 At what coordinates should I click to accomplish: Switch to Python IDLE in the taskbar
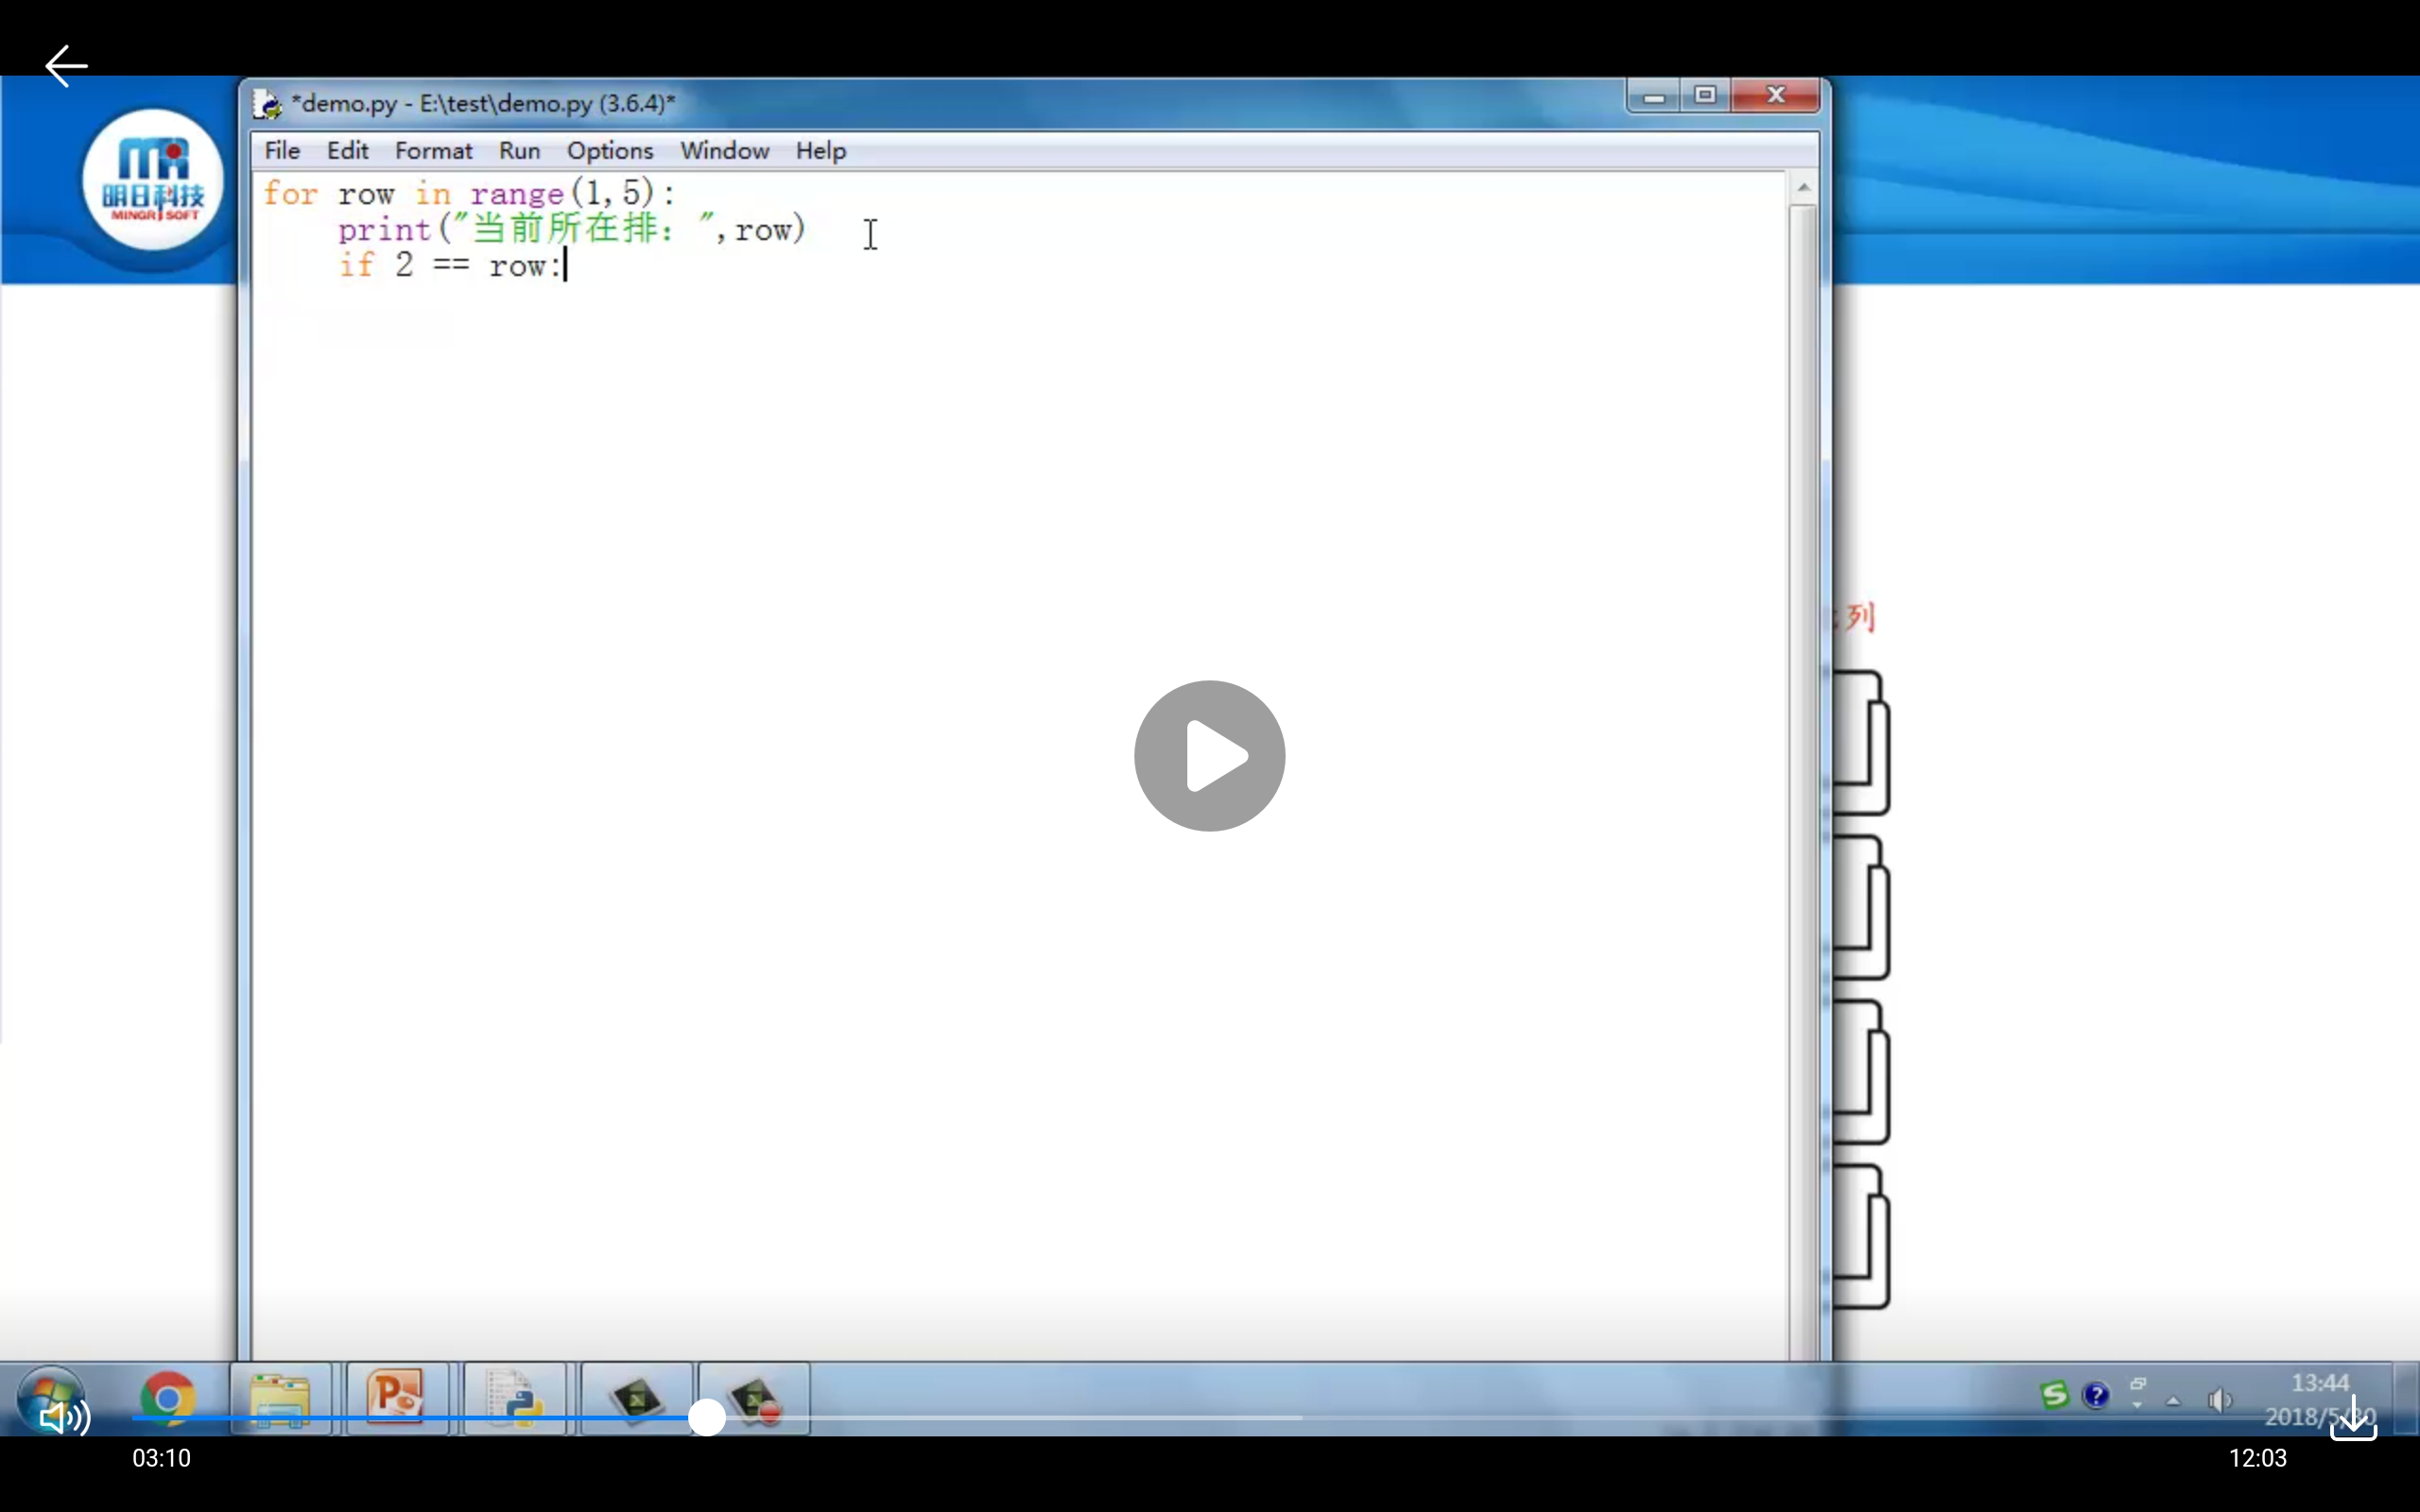514,1398
